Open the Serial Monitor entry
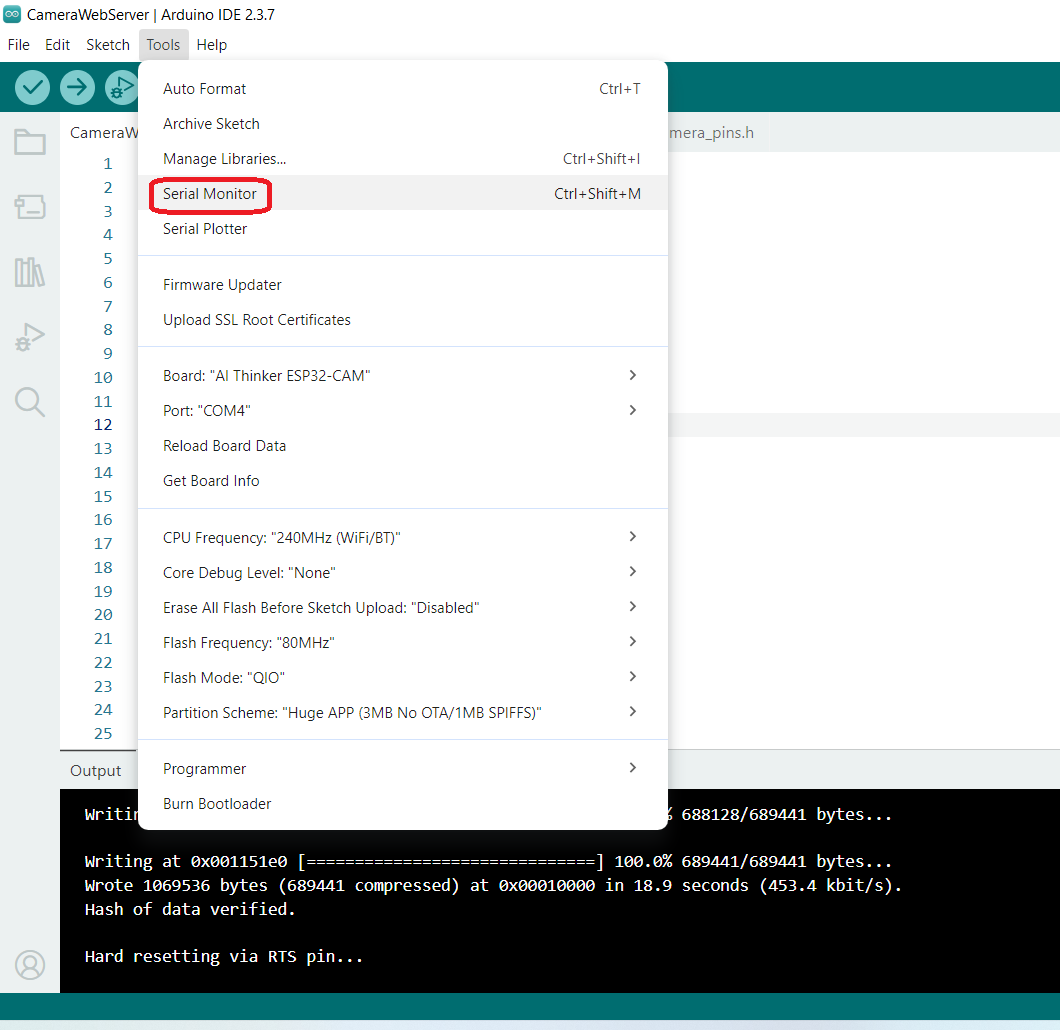Viewport: 1060px width, 1030px height. coord(402,194)
